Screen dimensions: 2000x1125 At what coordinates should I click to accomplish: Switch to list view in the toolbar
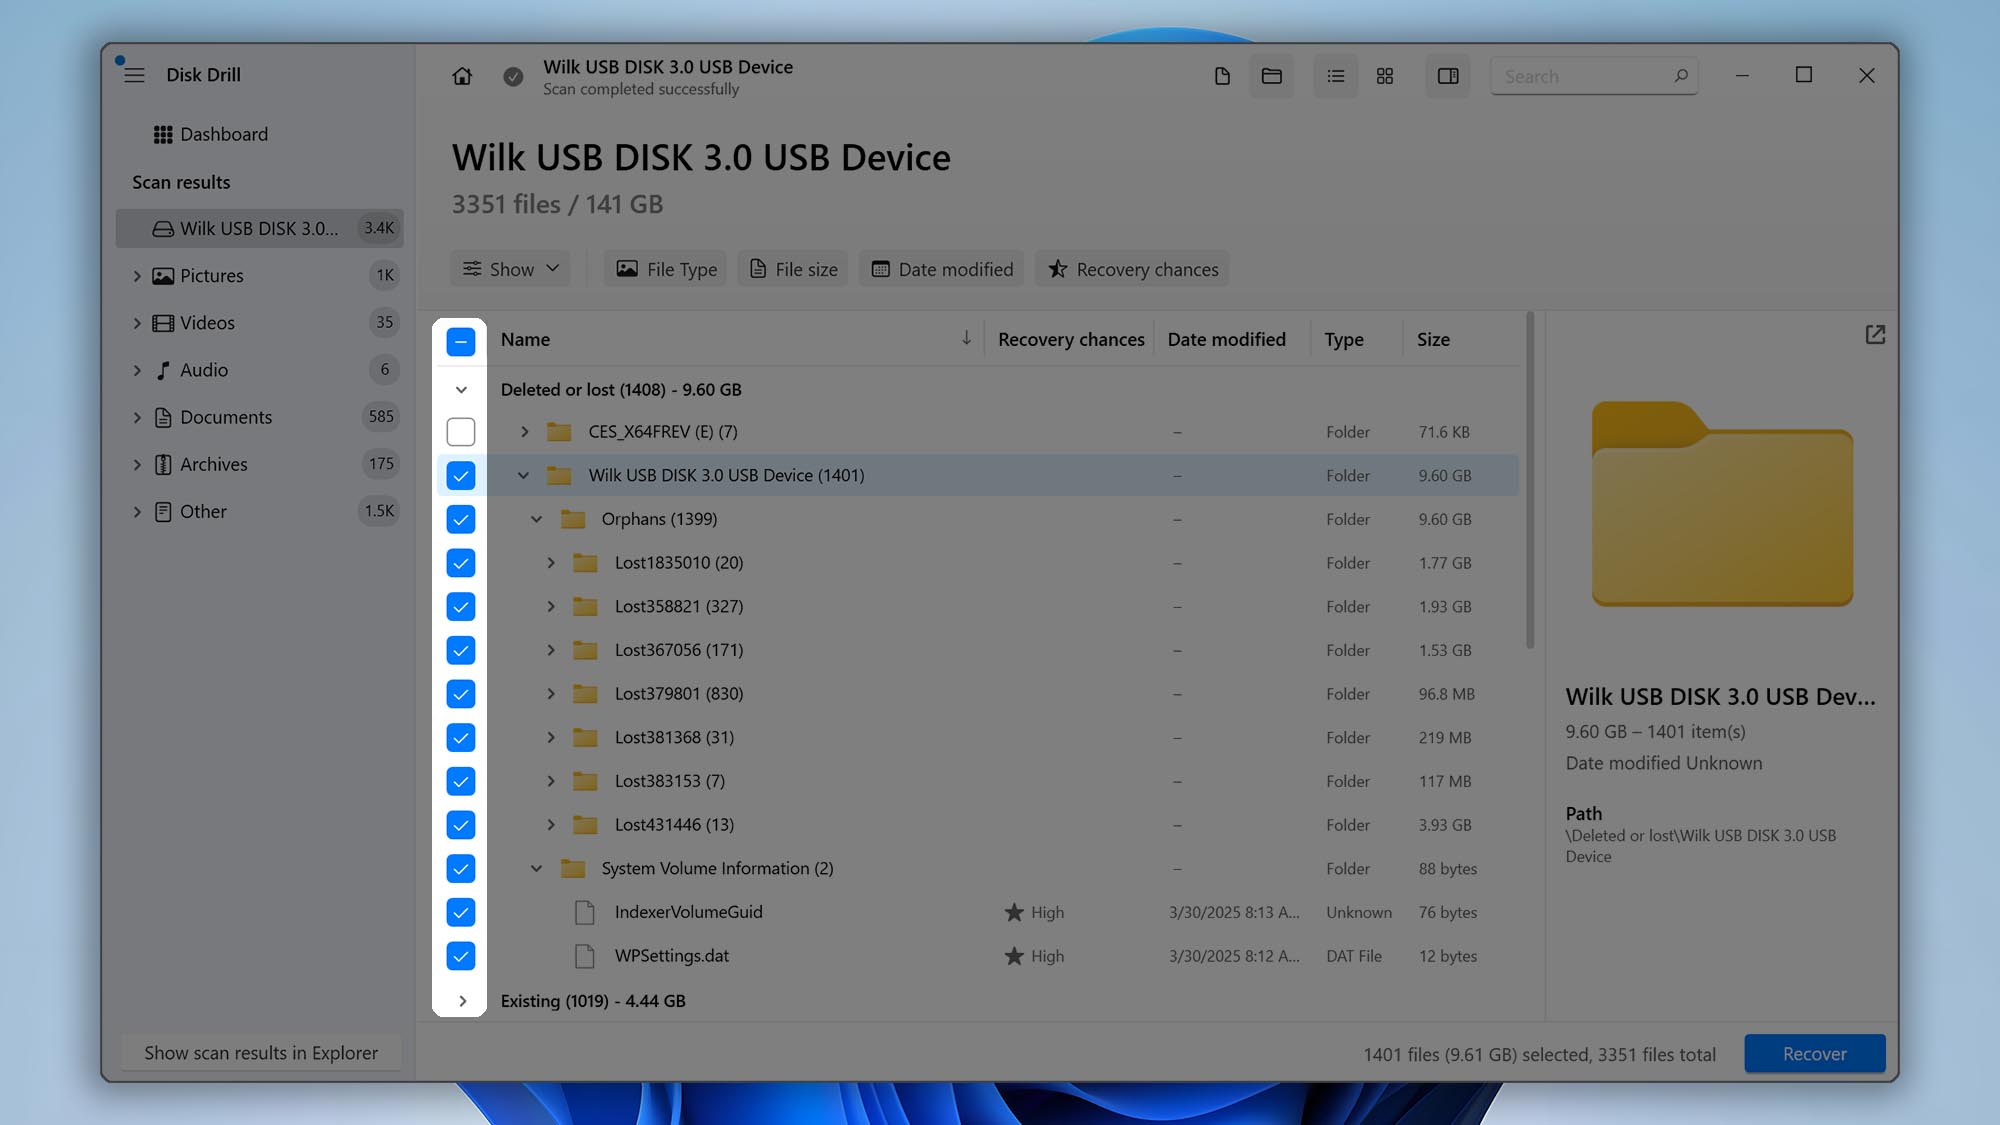click(1335, 76)
